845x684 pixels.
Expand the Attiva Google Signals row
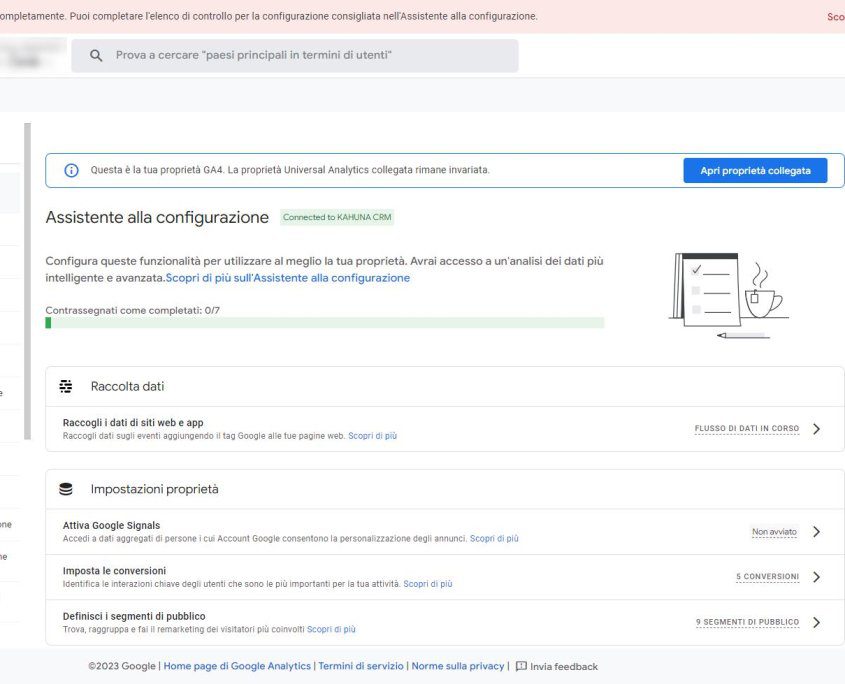pos(817,530)
